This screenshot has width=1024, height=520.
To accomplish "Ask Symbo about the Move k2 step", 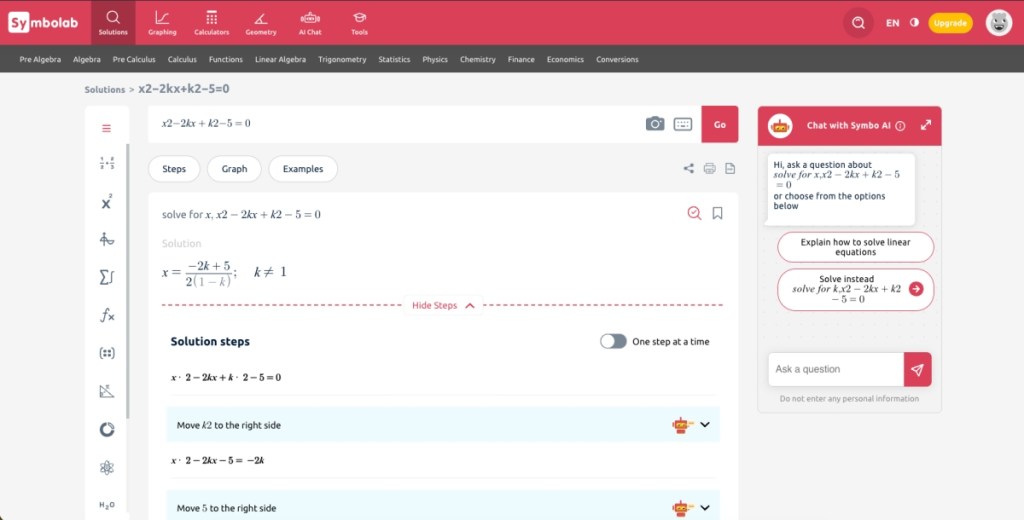I will (x=682, y=425).
